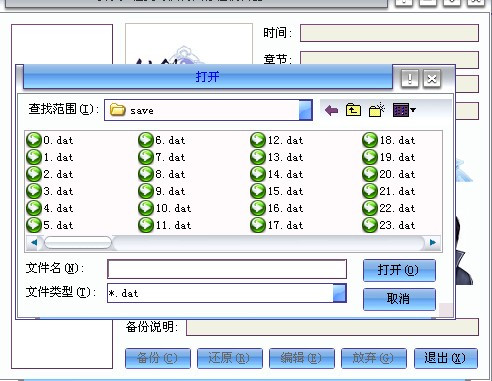Select the file name 22.dat

397,208
